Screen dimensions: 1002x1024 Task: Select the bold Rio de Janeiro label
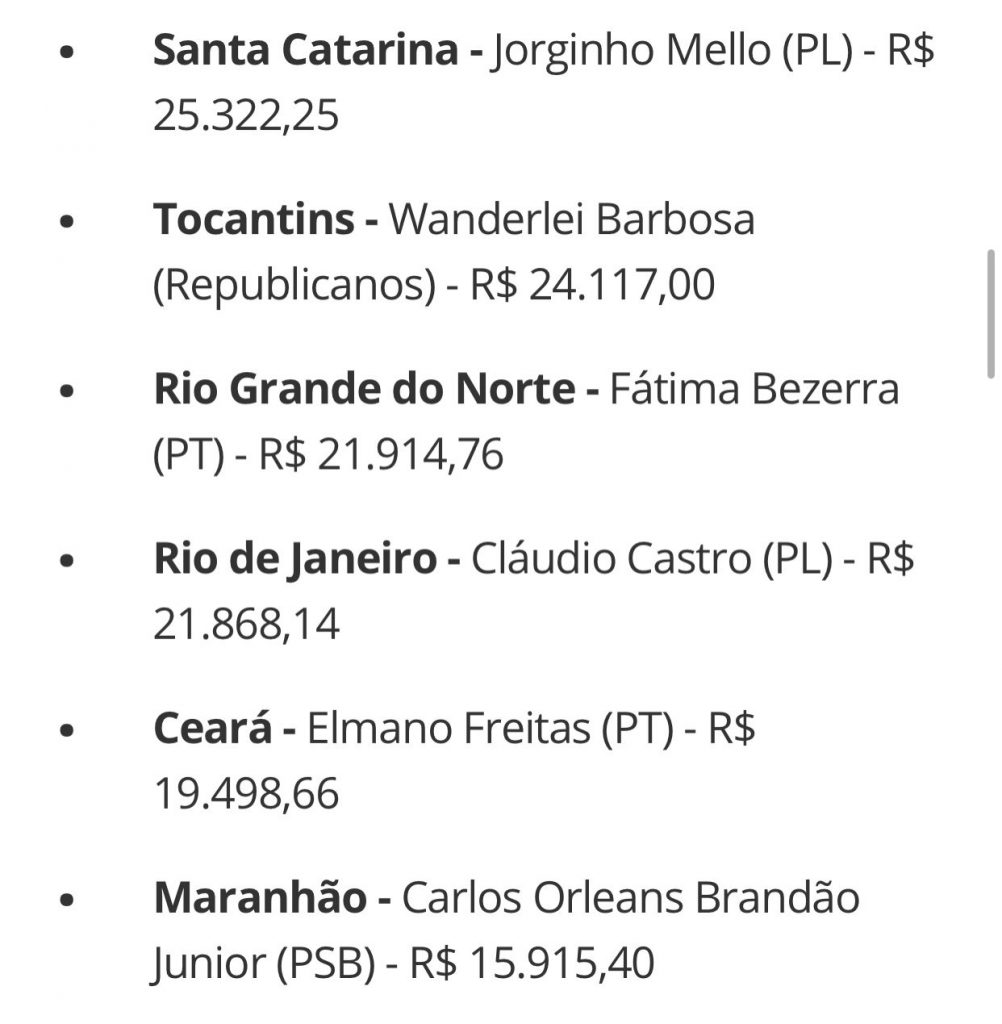tap(295, 559)
